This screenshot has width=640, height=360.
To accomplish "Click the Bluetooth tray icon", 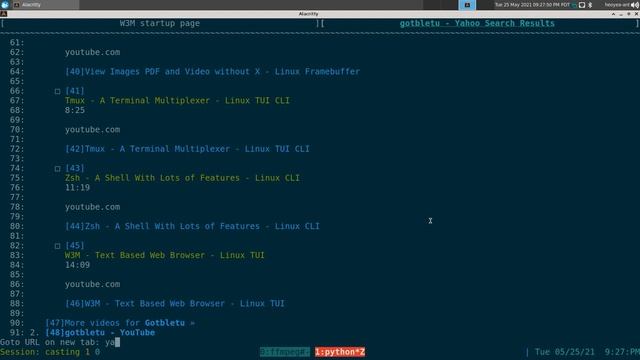I will pyautogui.click(x=590, y=5).
